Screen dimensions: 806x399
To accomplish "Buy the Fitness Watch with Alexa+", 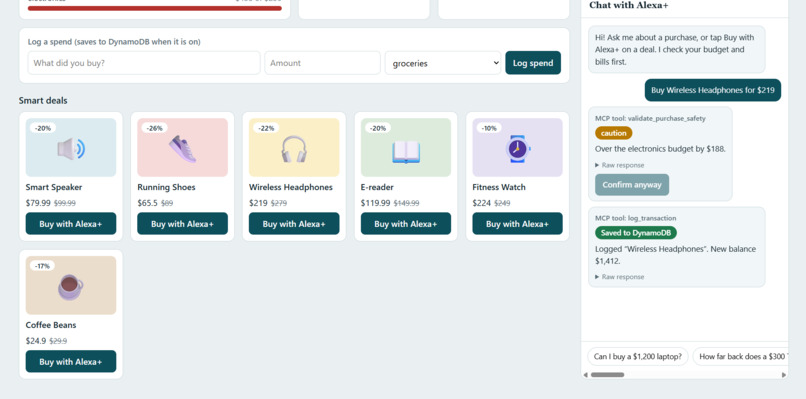I will pyautogui.click(x=518, y=224).
